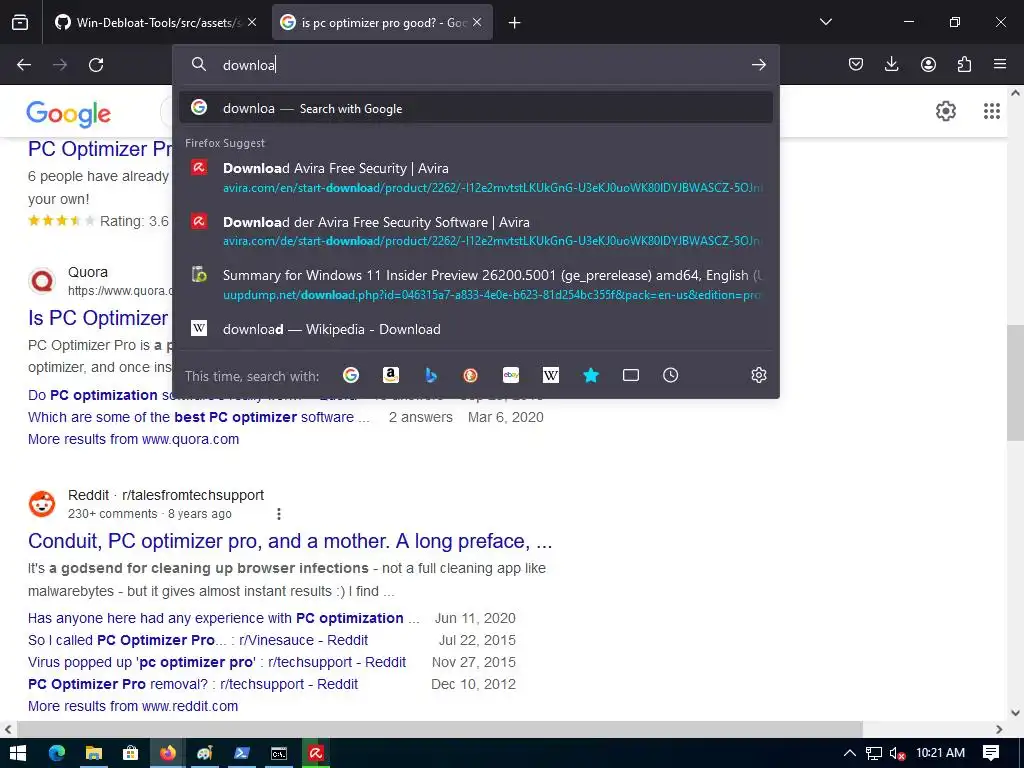1024x768 pixels.
Task: Open Google quick settings gear
Action: [x=946, y=111]
